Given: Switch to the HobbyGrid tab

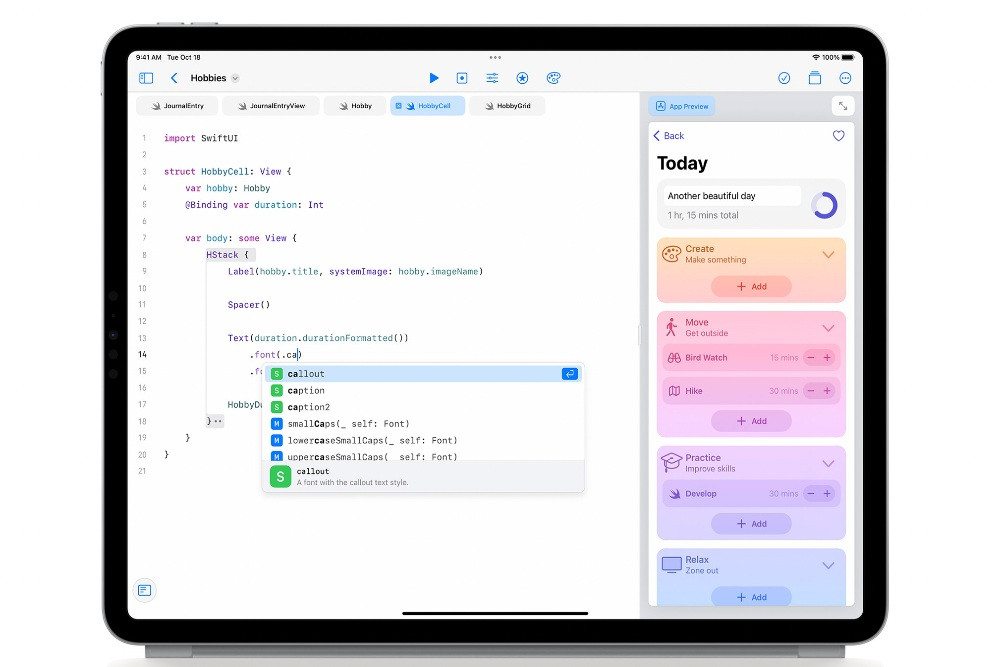Looking at the screenshot, I should pos(507,106).
